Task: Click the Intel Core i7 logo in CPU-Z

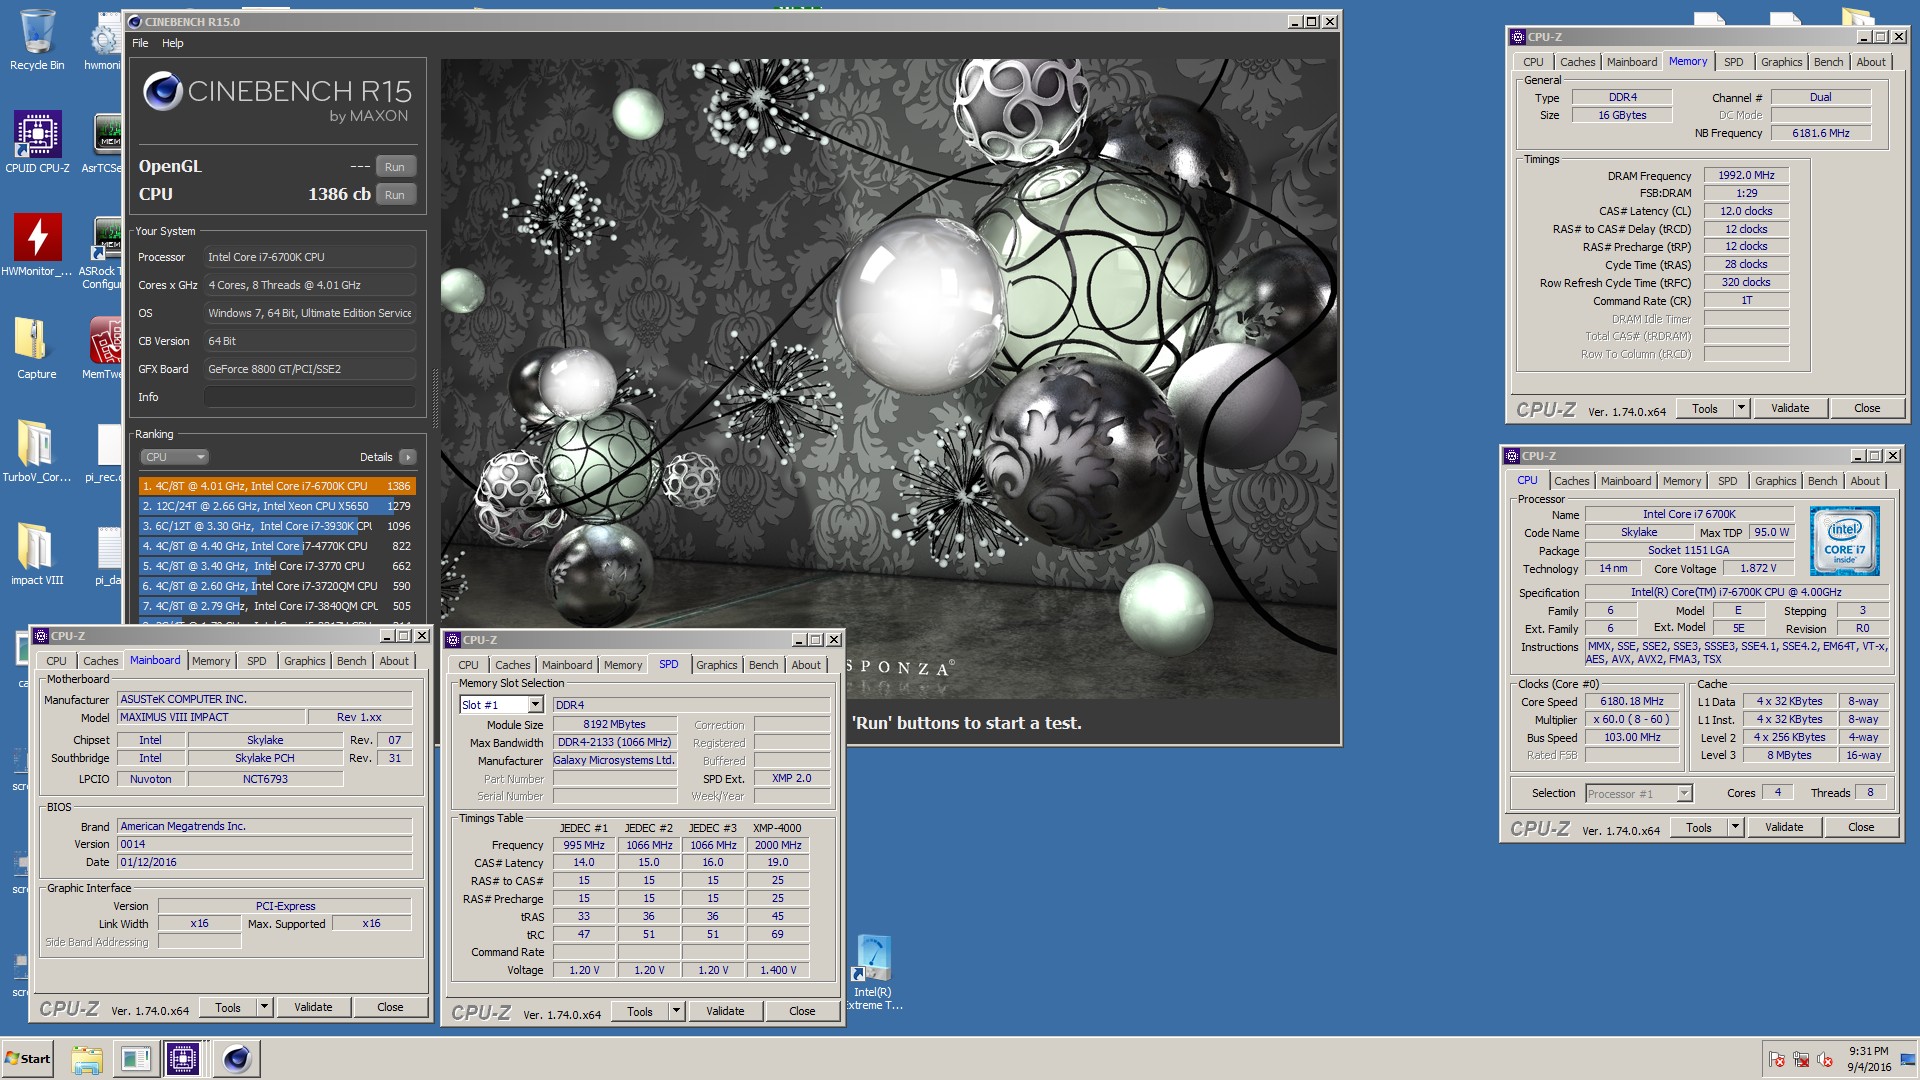Action: [1844, 540]
